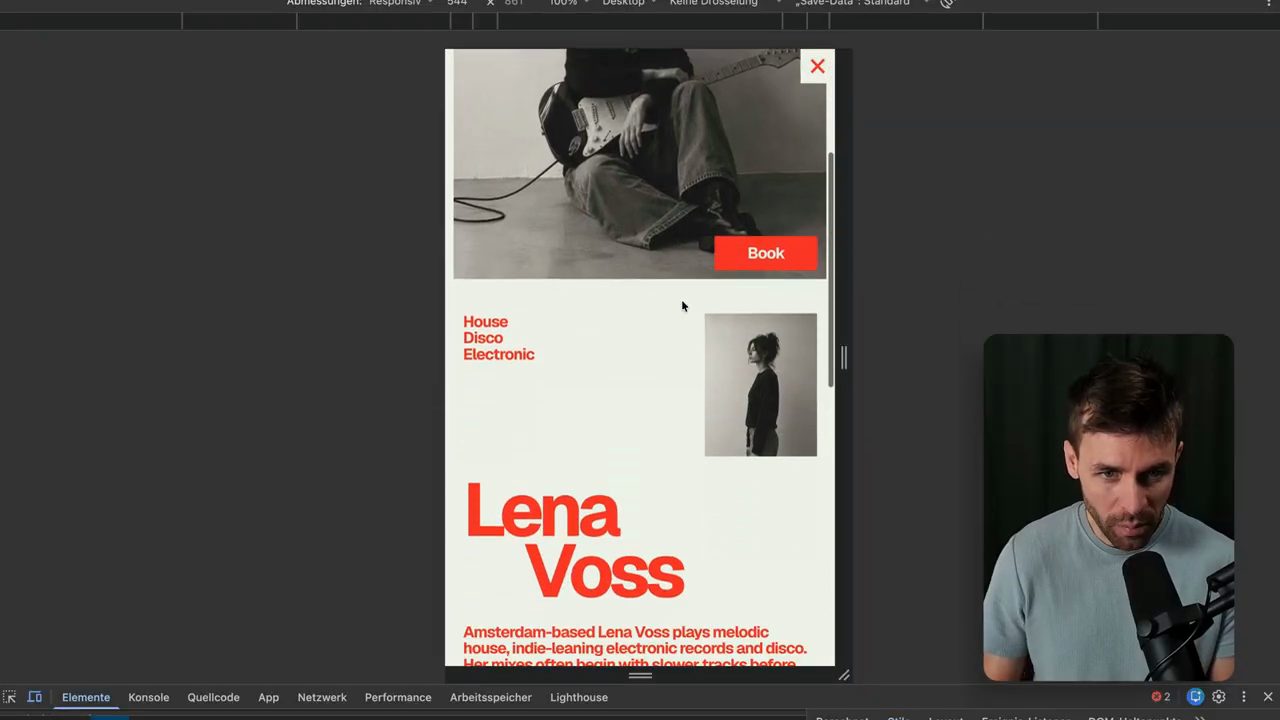Open the Netzwerk tab
This screenshot has width=1280, height=720.
coord(322,697)
